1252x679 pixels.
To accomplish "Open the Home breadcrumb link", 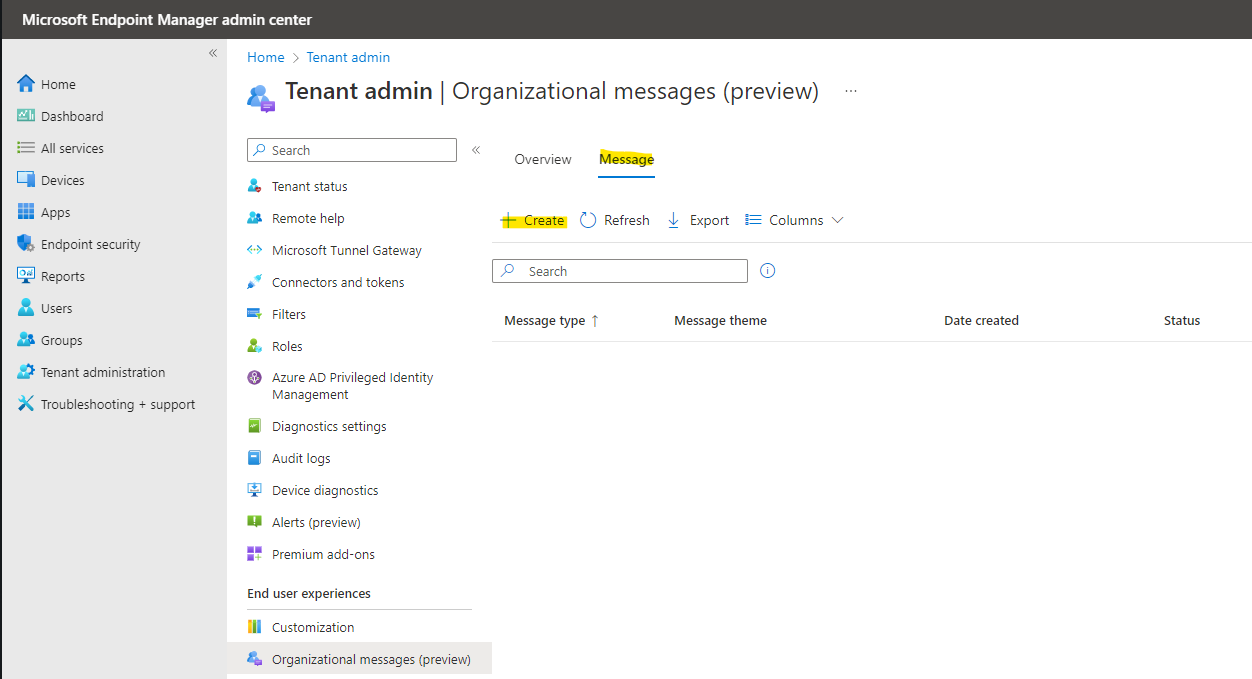I will point(265,57).
